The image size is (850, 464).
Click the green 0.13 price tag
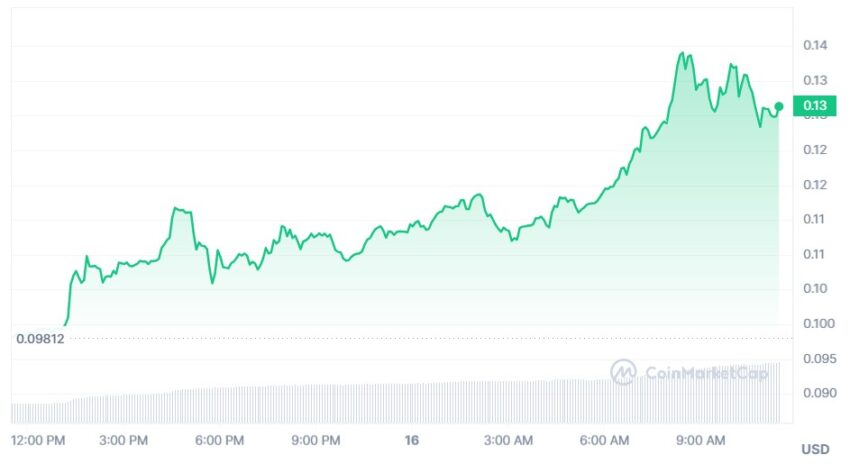[815, 106]
